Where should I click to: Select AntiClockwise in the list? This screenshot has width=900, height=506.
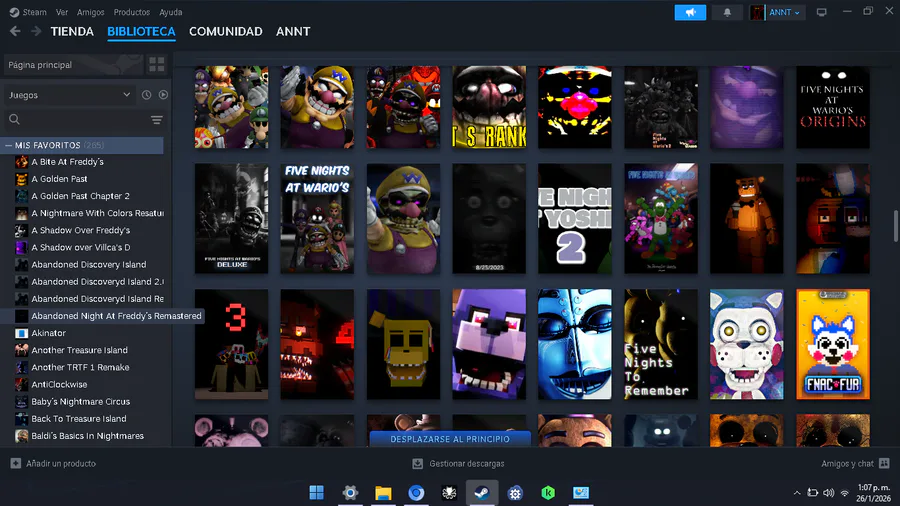tap(83, 384)
